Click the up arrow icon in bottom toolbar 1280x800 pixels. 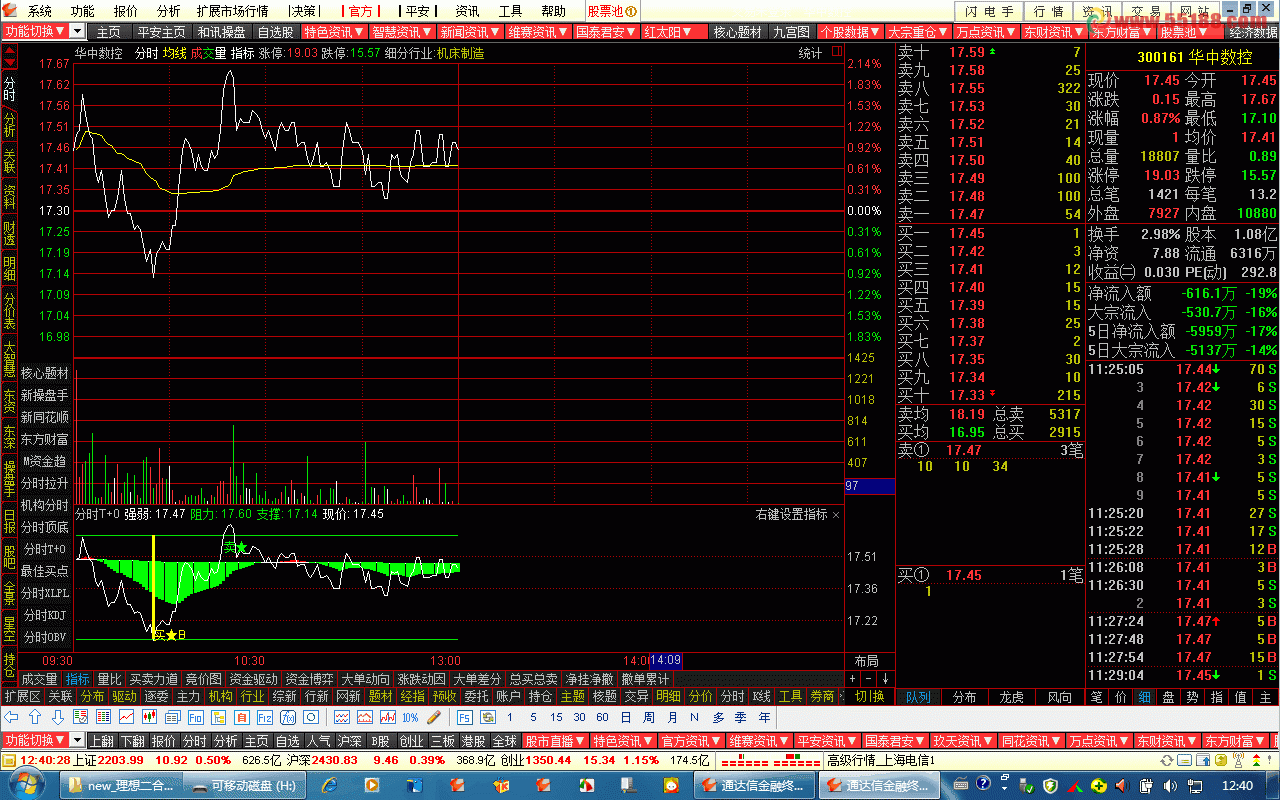click(x=35, y=717)
